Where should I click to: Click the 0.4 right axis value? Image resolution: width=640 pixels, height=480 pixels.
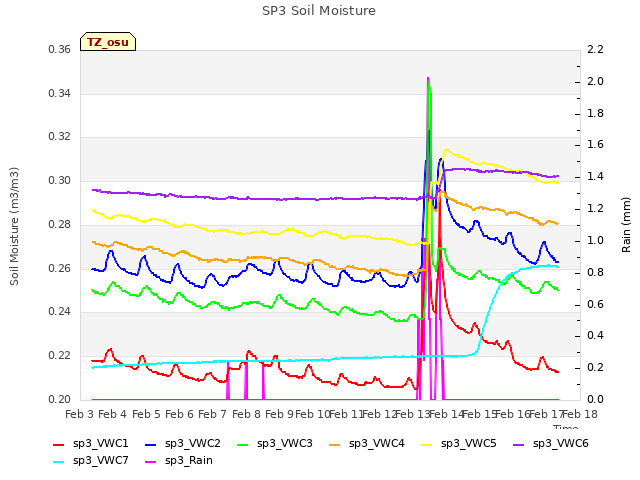pos(595,336)
